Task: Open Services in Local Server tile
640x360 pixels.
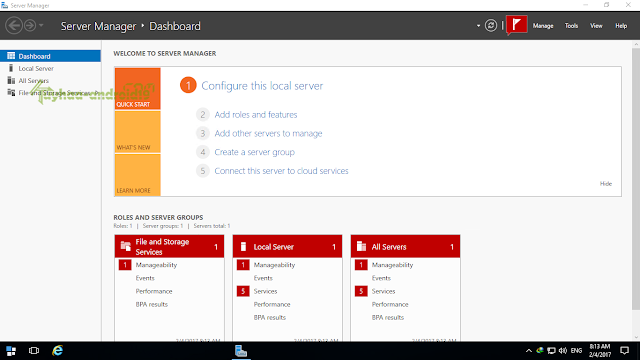Action: [x=265, y=291]
